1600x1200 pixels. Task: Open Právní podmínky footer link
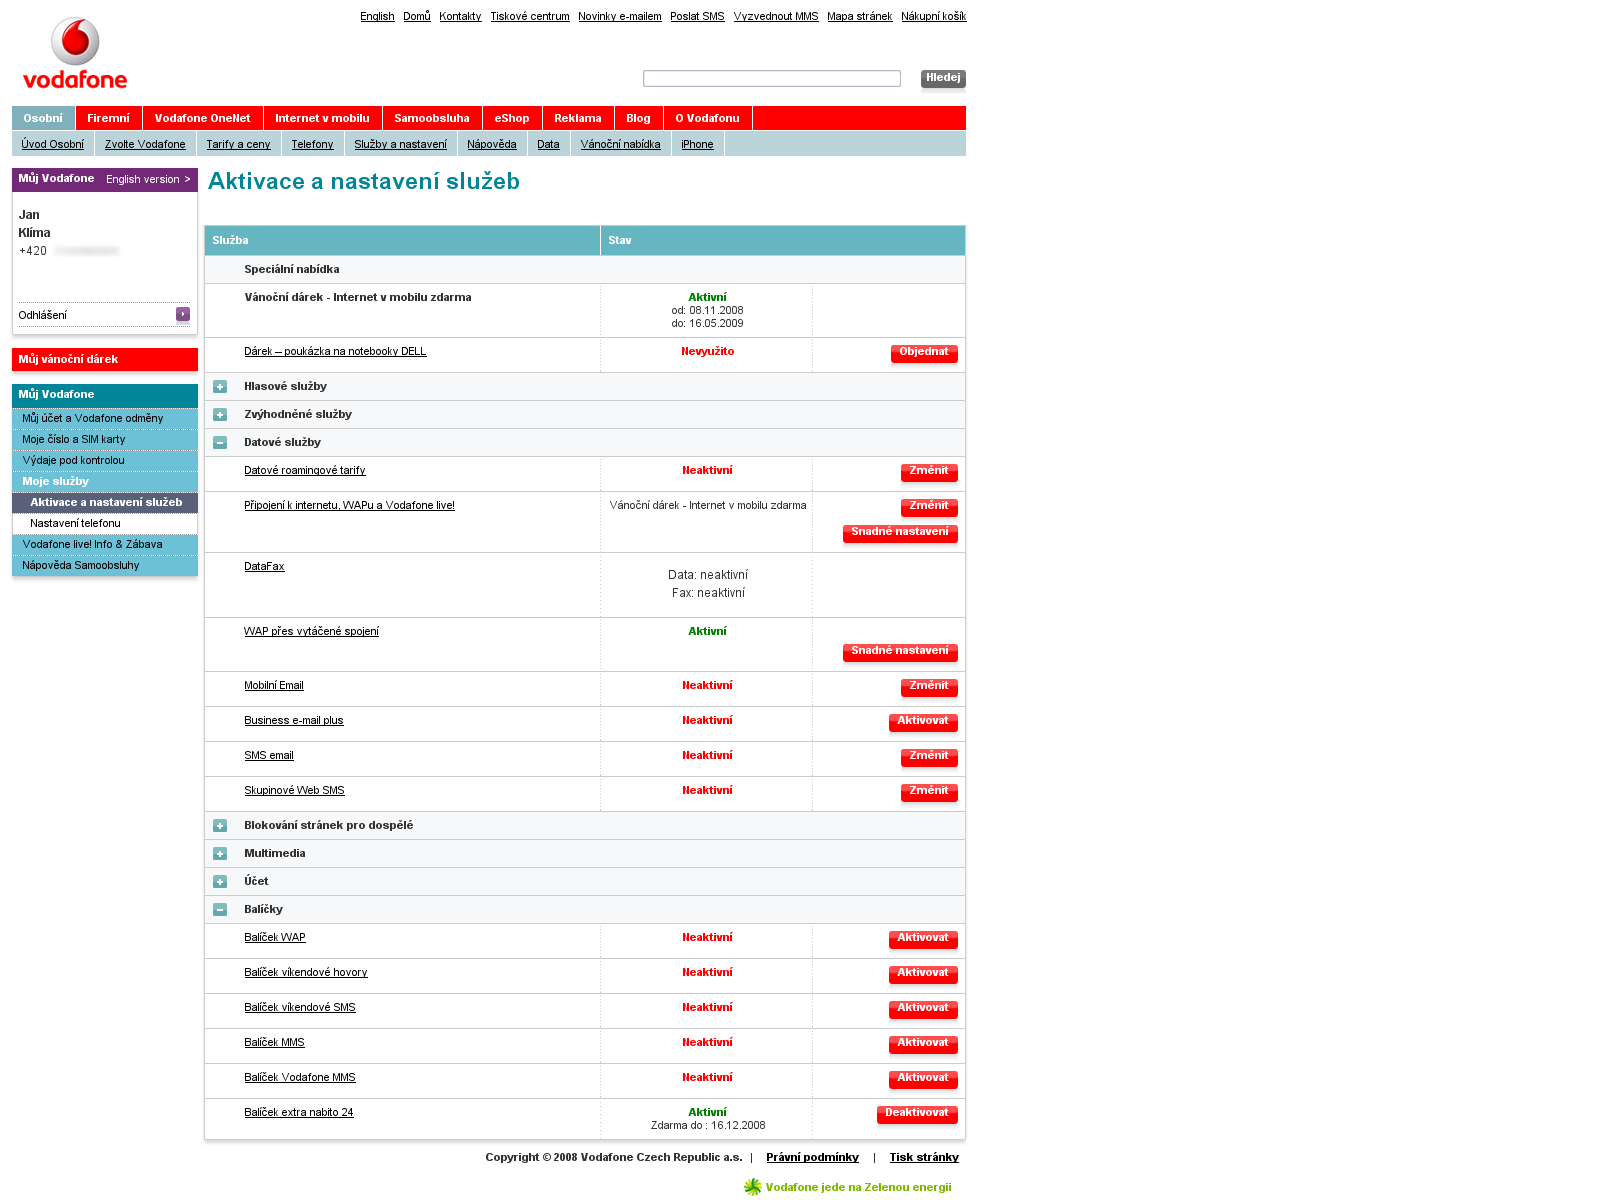pyautogui.click(x=812, y=1157)
